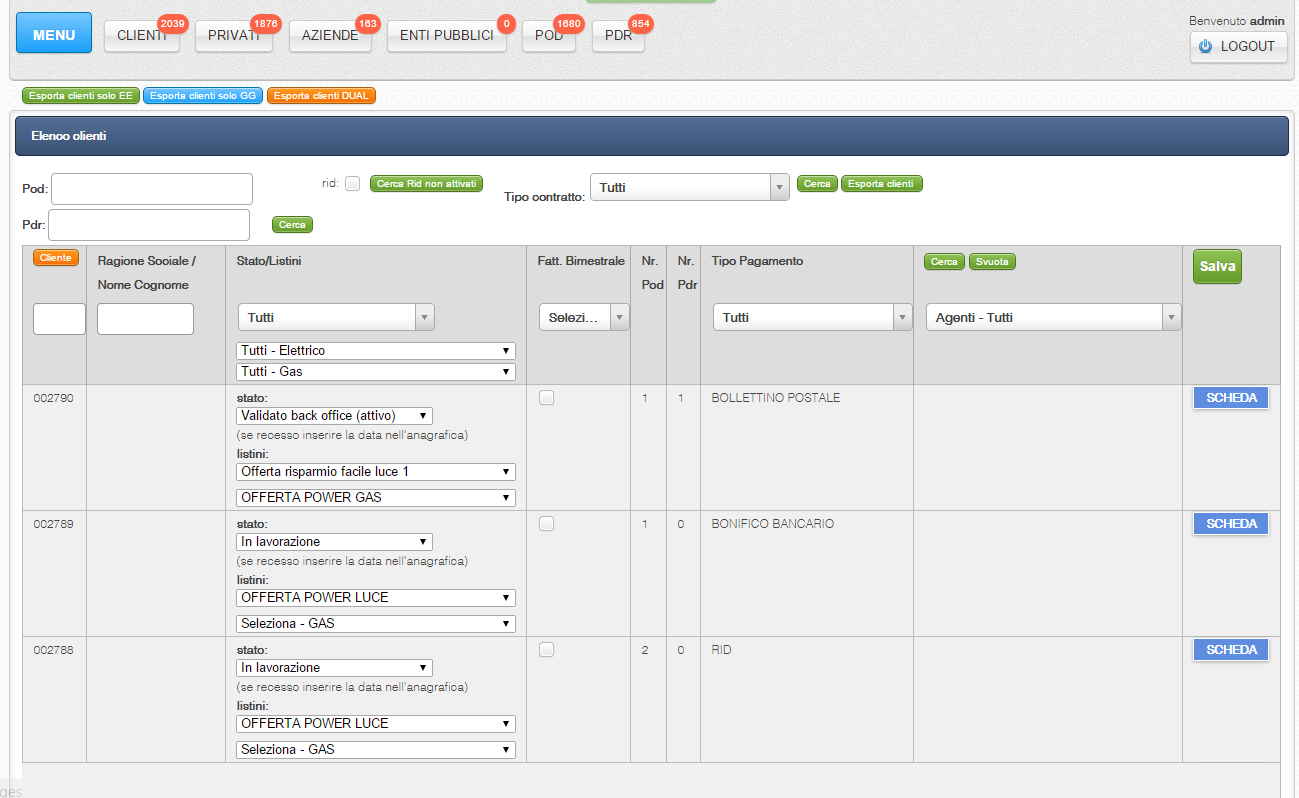Click the 1876 badge on PRIVATI

[x=265, y=23]
